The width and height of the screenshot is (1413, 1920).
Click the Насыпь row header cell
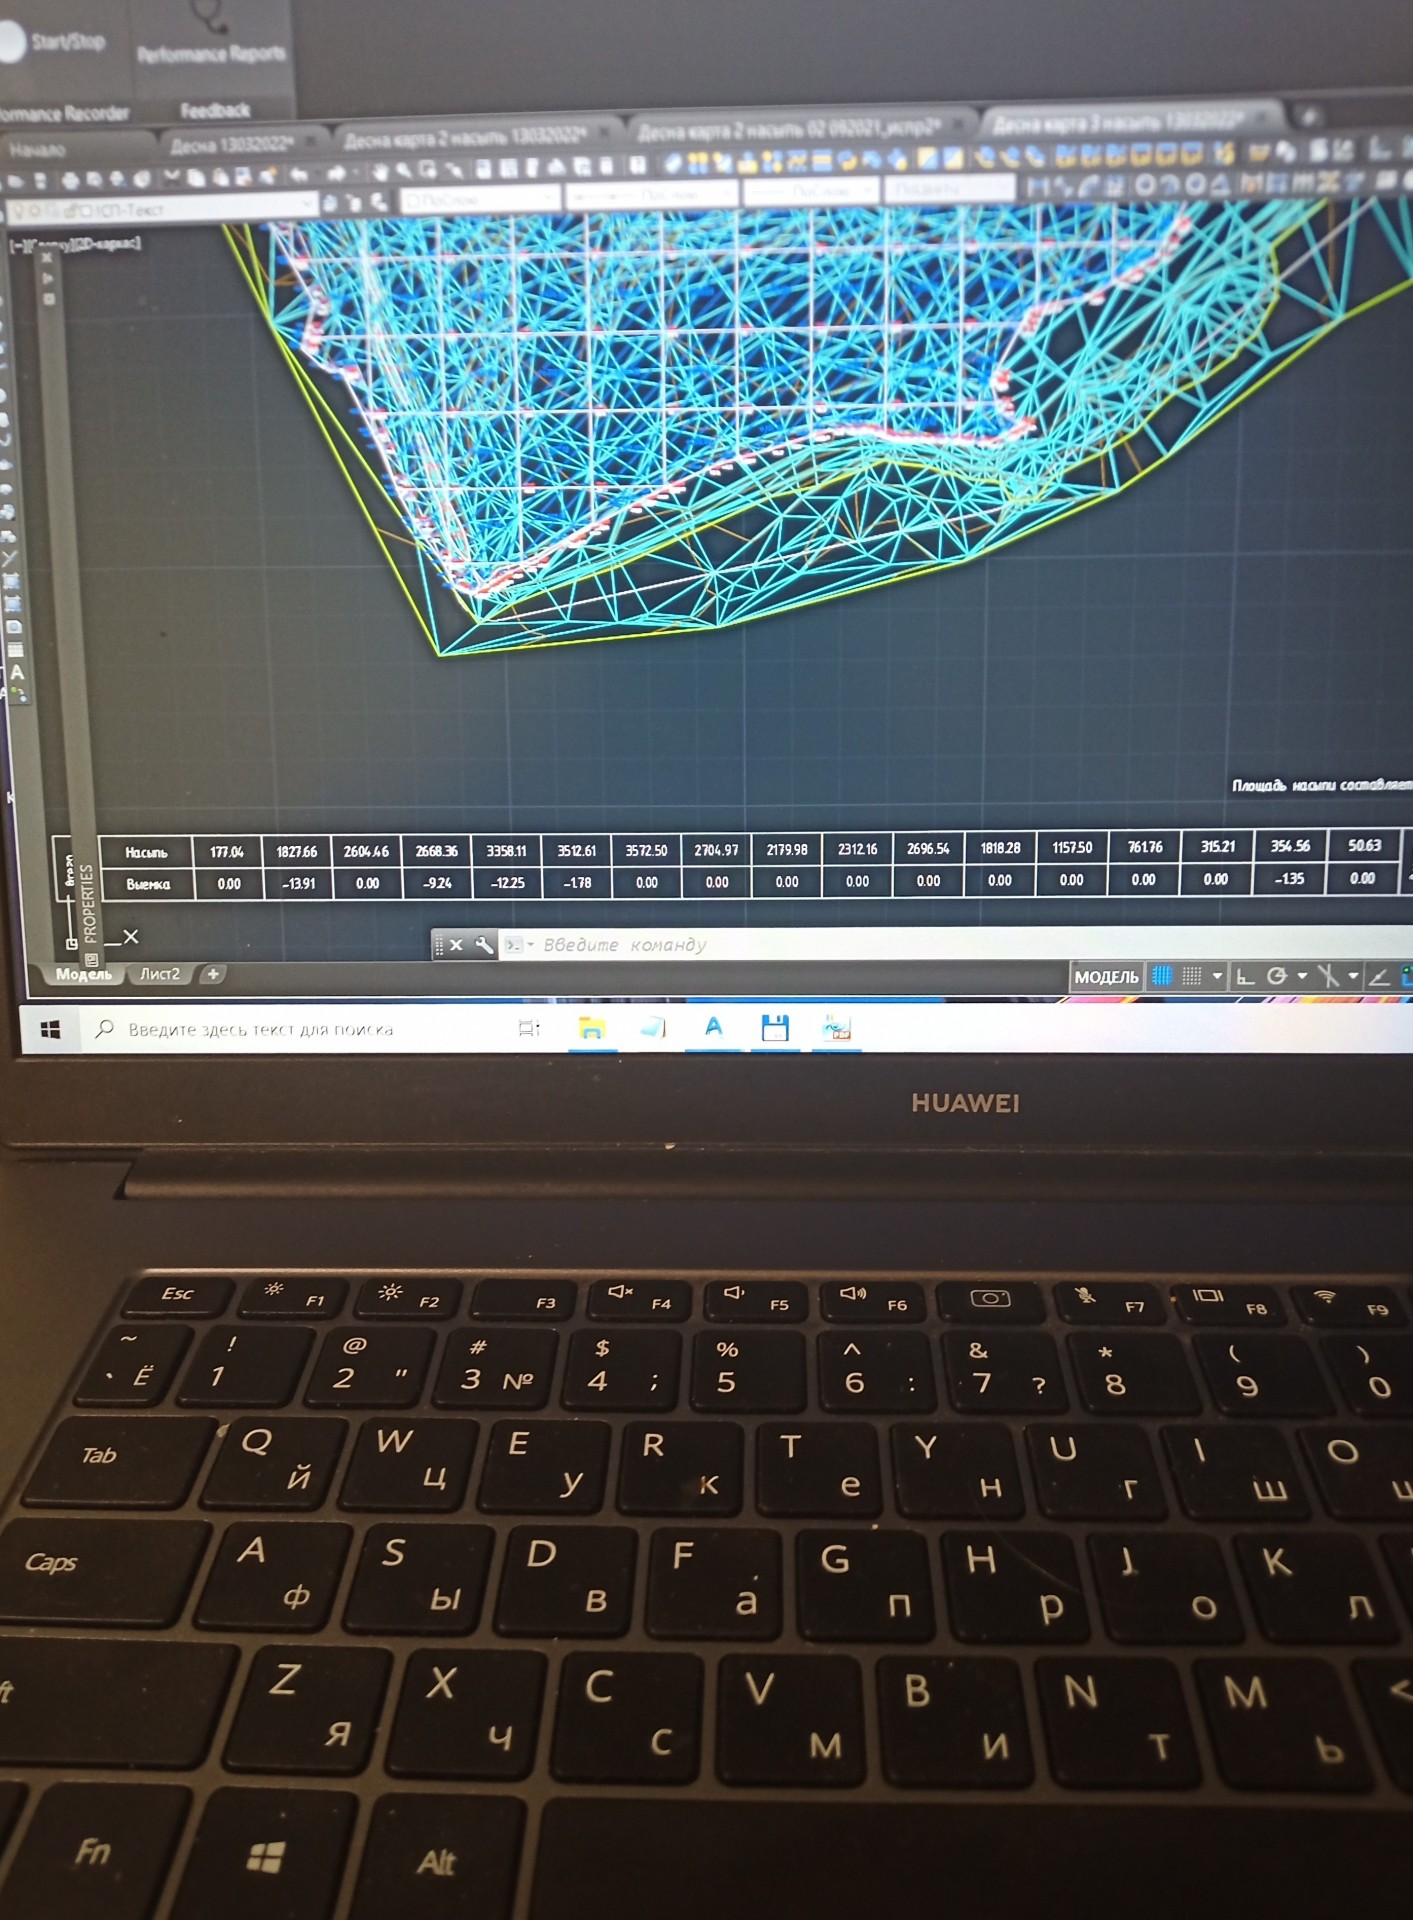146,852
